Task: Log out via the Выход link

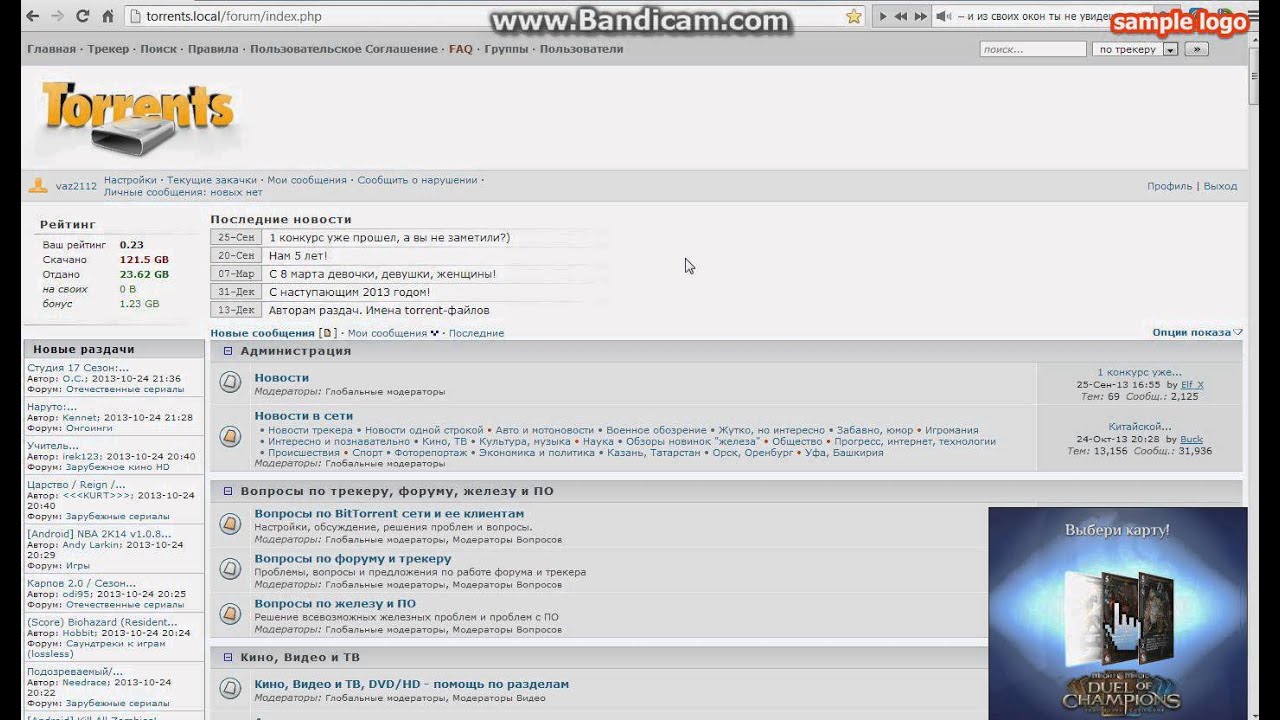Action: (x=1220, y=186)
